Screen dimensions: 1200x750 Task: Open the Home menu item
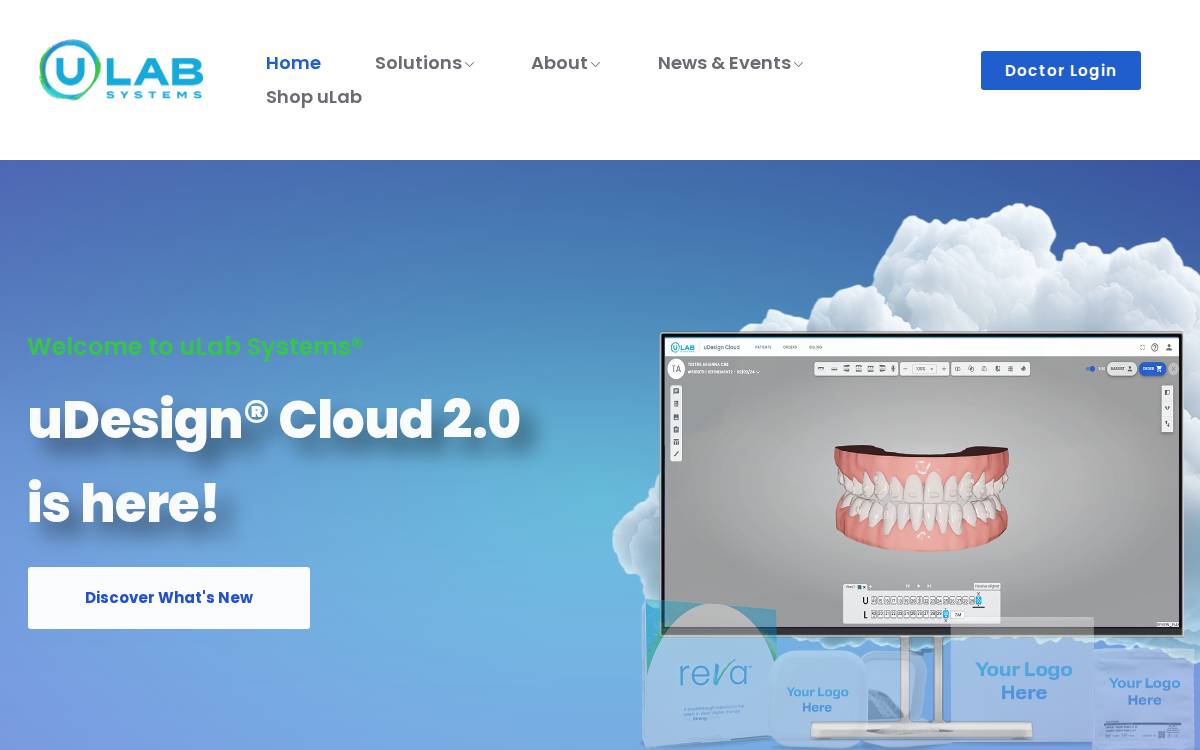click(293, 63)
